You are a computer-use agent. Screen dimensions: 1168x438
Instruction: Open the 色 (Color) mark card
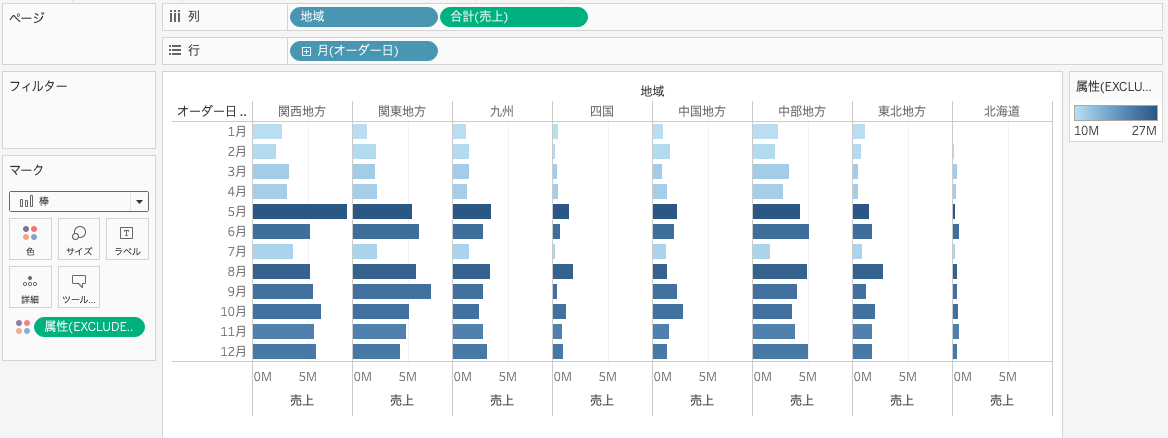(30, 239)
